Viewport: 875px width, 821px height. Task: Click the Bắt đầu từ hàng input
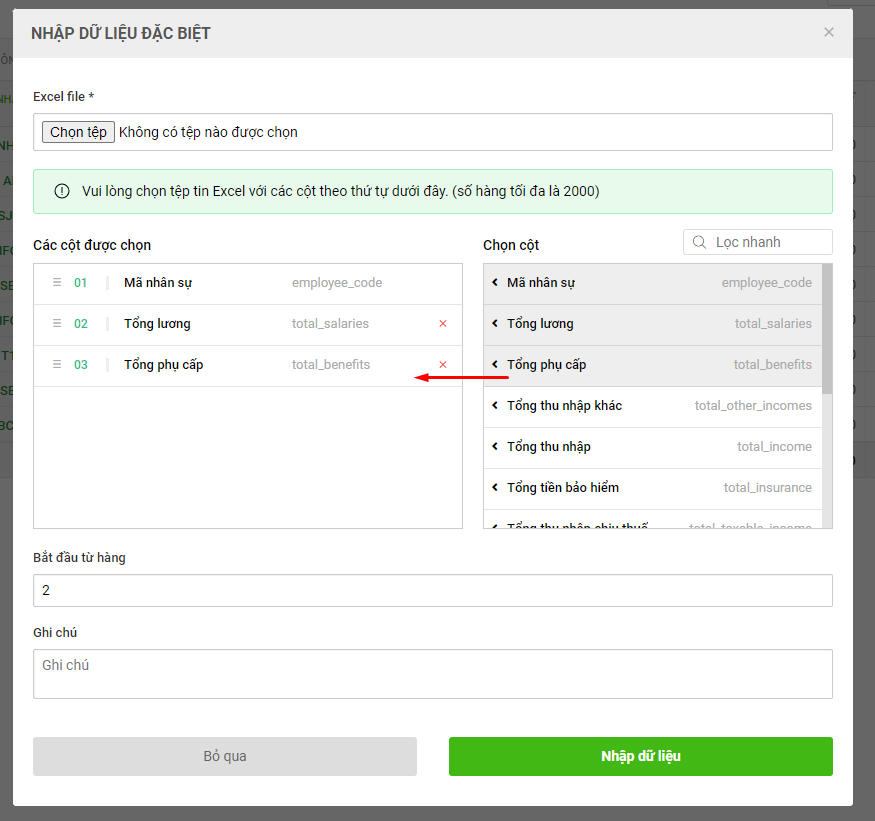(432, 590)
